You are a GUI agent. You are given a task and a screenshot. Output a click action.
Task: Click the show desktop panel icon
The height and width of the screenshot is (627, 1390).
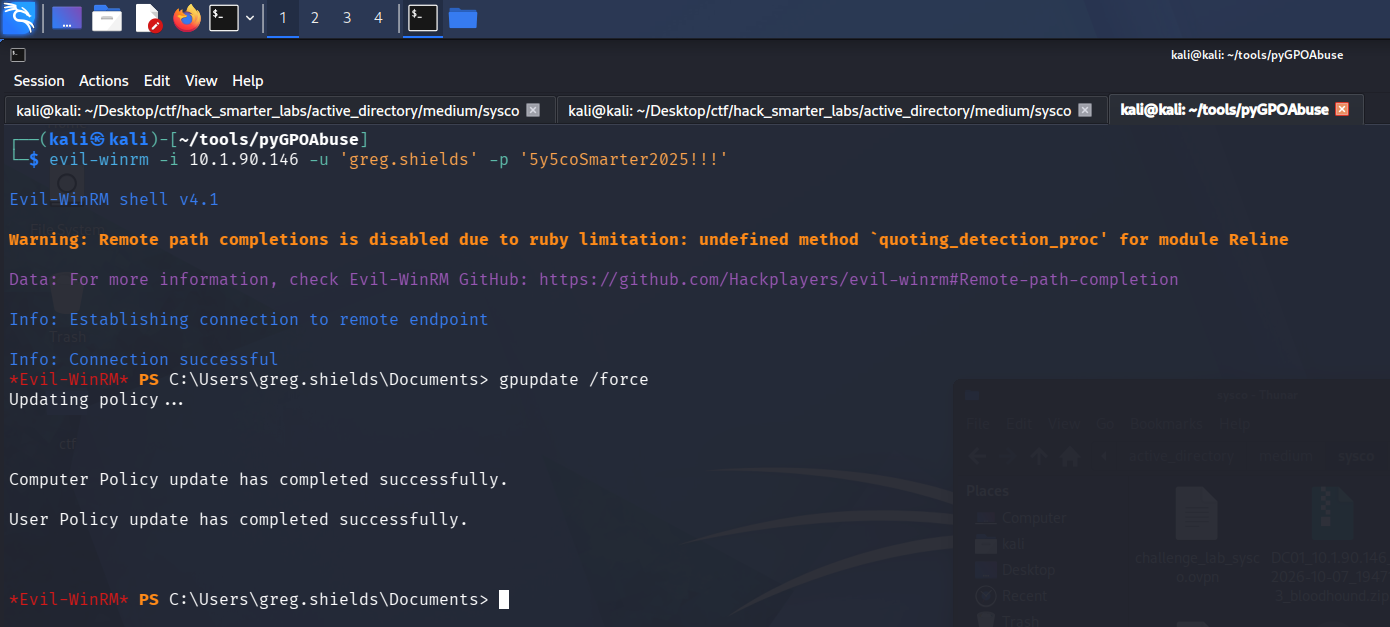click(67, 17)
